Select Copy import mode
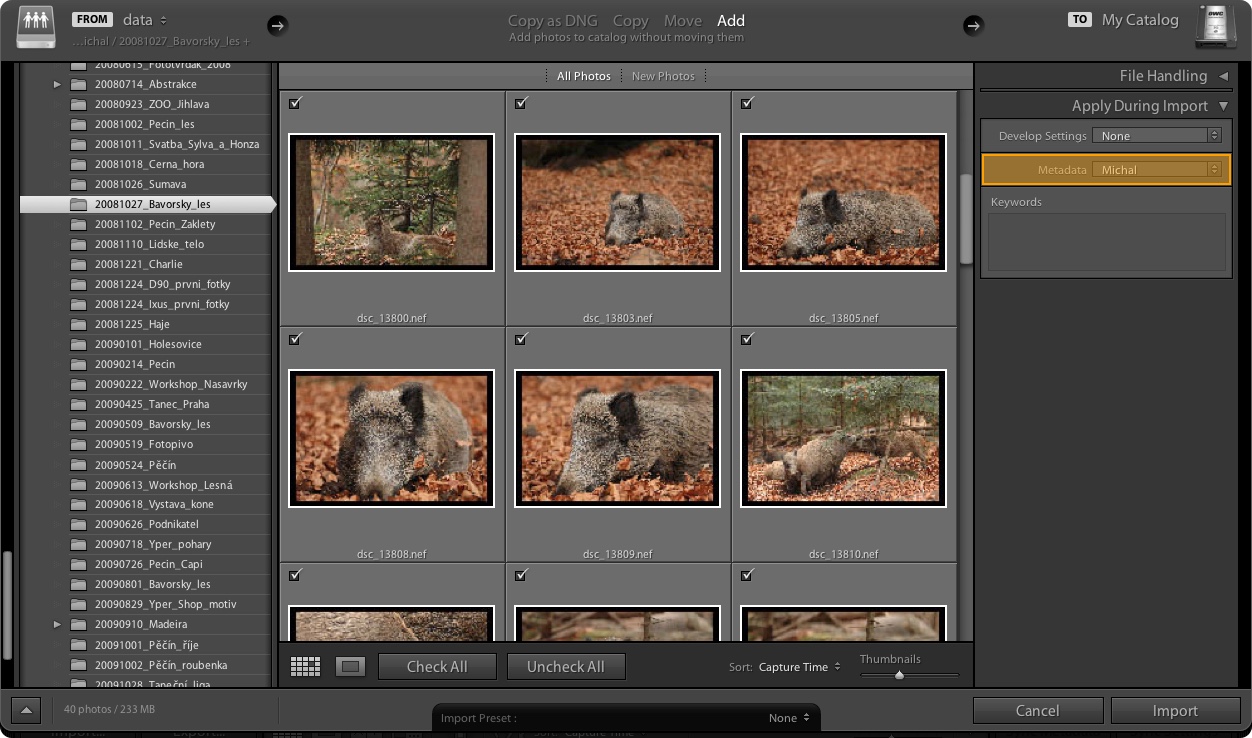Viewport: 1252px width, 738px height. pyautogui.click(x=630, y=20)
